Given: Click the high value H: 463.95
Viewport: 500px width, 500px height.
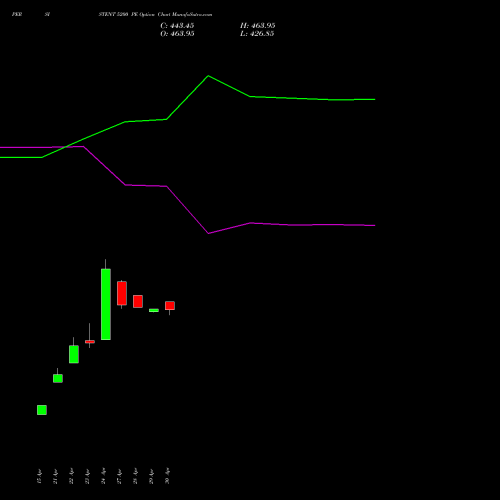Looking at the screenshot, I should click(x=258, y=26).
